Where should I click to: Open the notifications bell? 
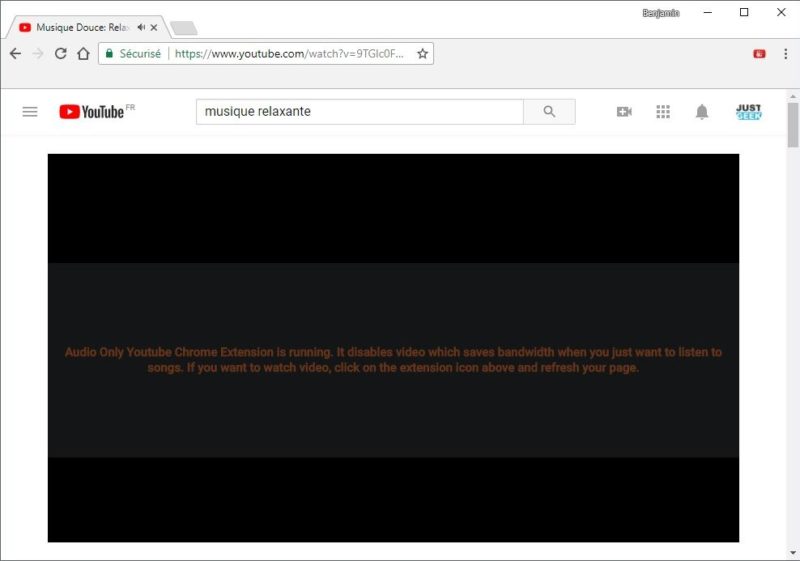[702, 112]
